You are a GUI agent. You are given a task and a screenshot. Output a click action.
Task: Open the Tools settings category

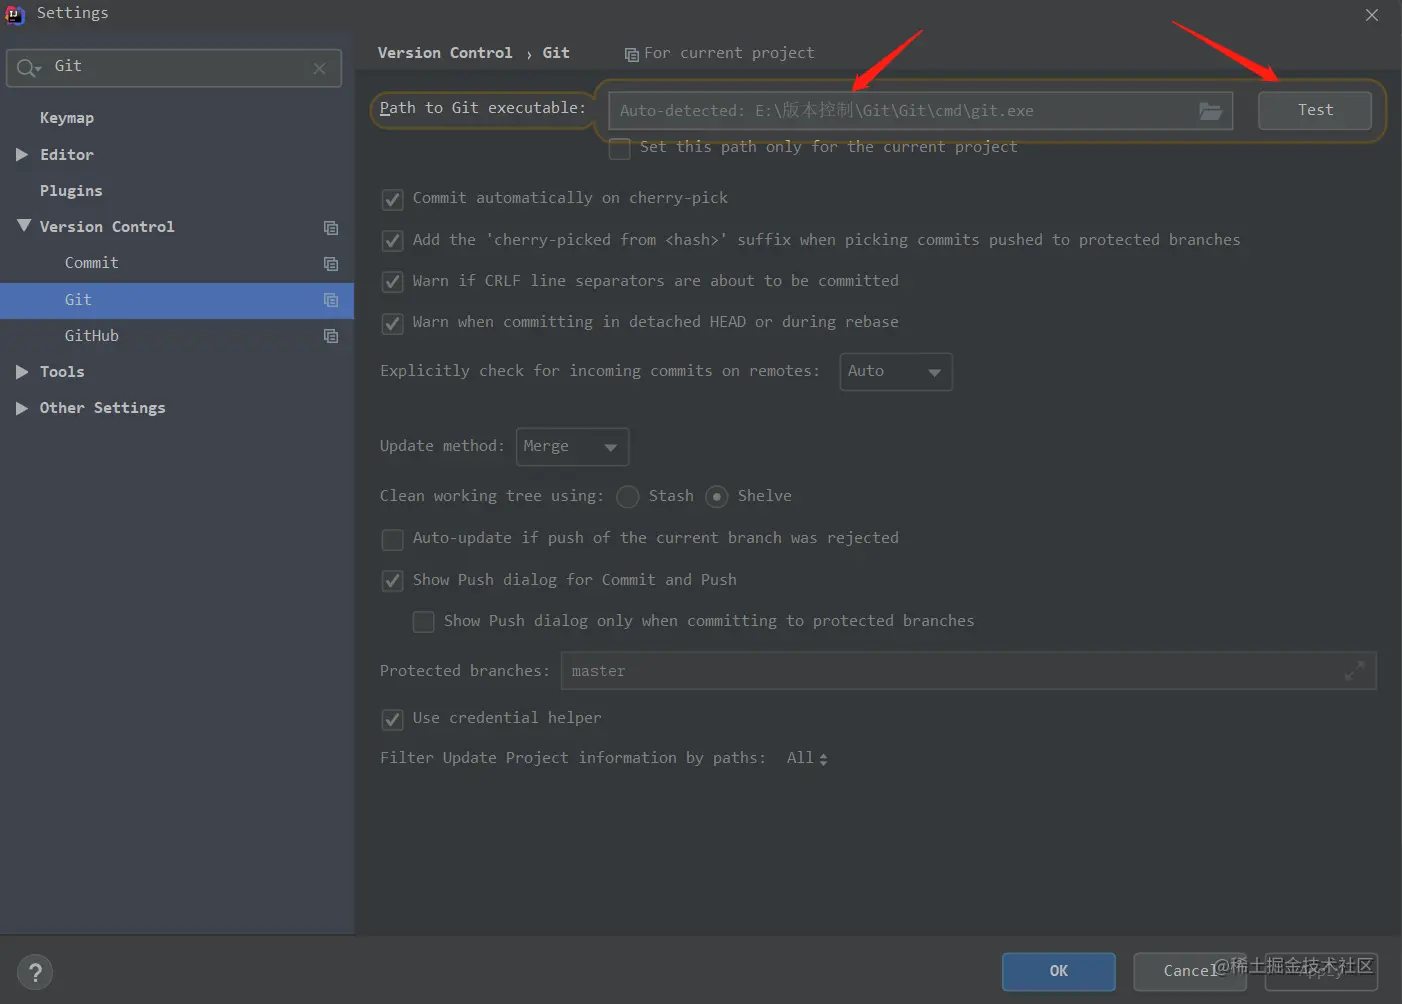[x=62, y=372]
